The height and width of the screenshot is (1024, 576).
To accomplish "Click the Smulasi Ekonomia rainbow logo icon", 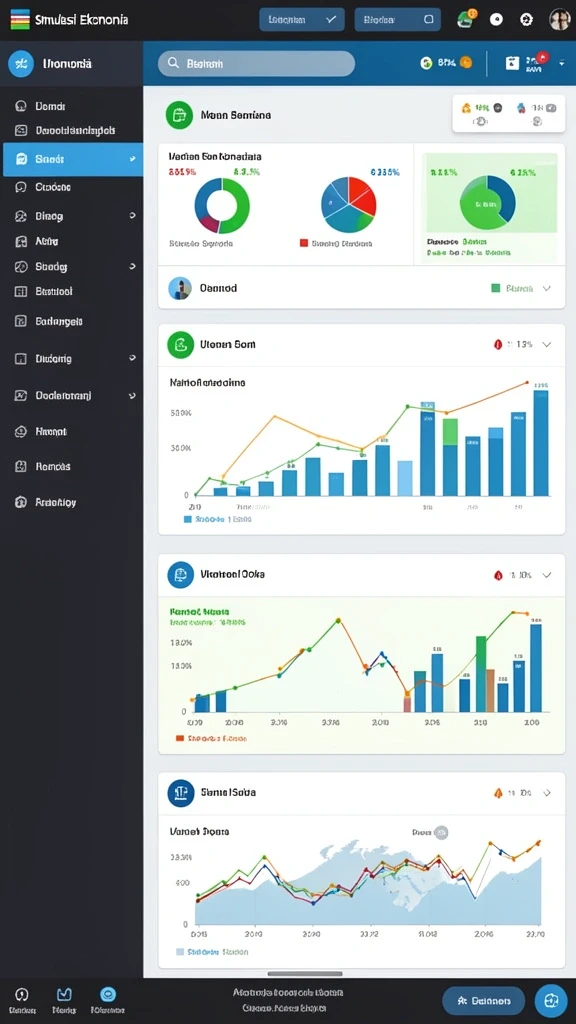I will tap(20, 20).
